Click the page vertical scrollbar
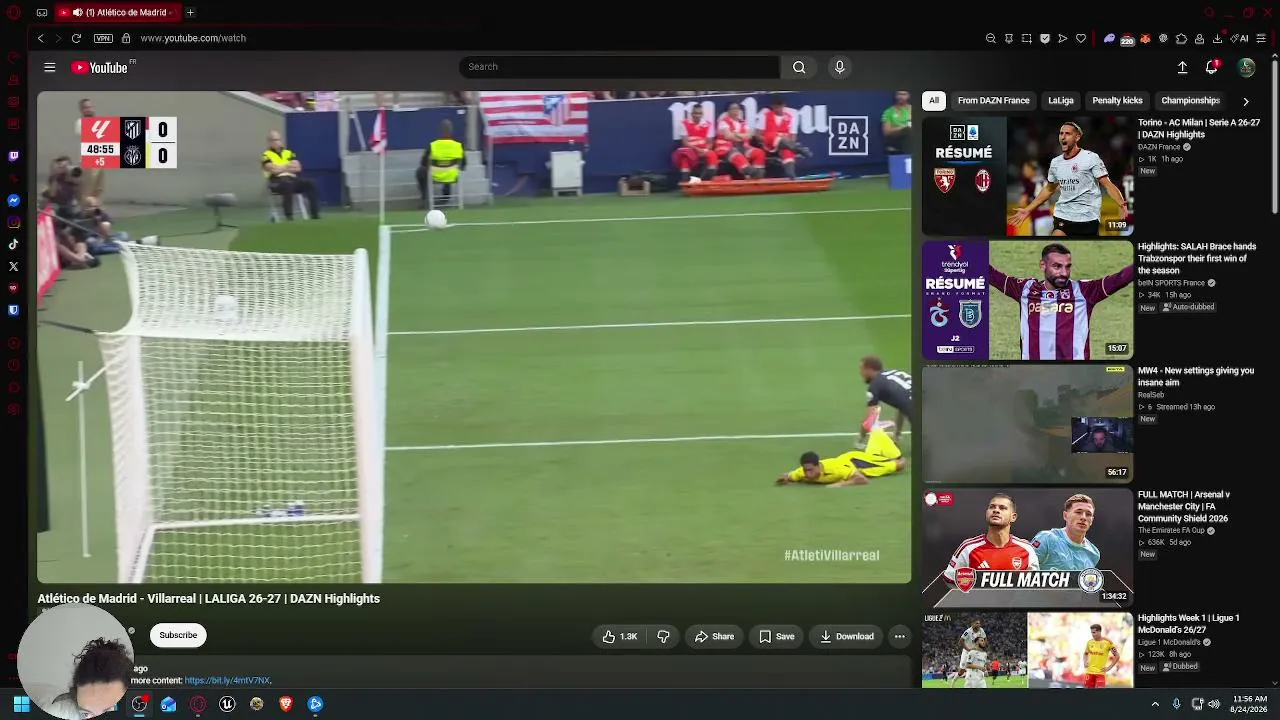 click(x=1274, y=135)
